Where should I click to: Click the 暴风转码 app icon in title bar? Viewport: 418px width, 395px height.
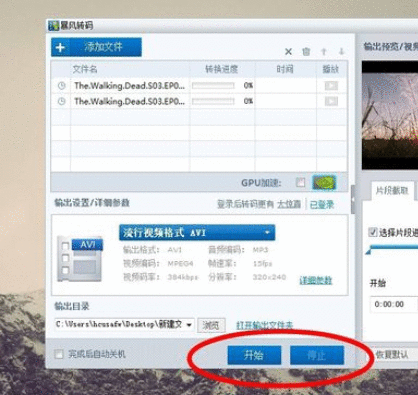pyautogui.click(x=53, y=26)
